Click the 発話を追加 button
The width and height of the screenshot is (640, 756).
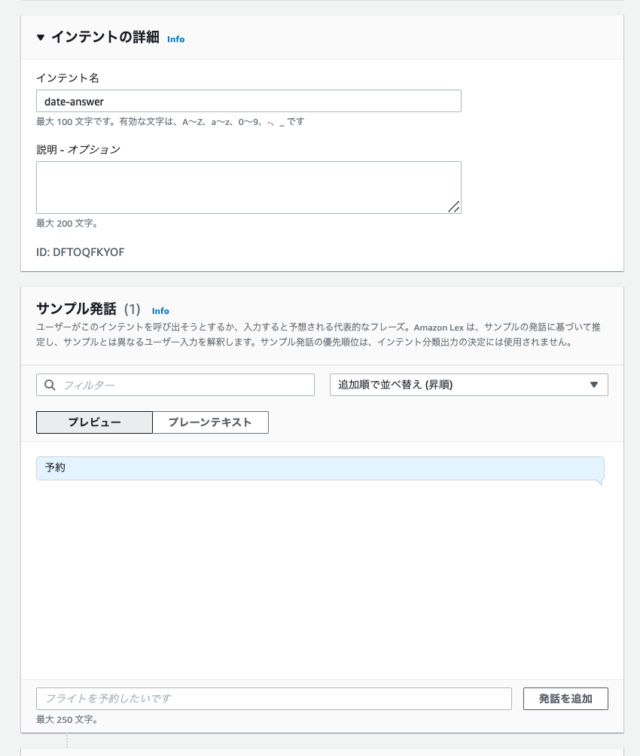(x=565, y=699)
